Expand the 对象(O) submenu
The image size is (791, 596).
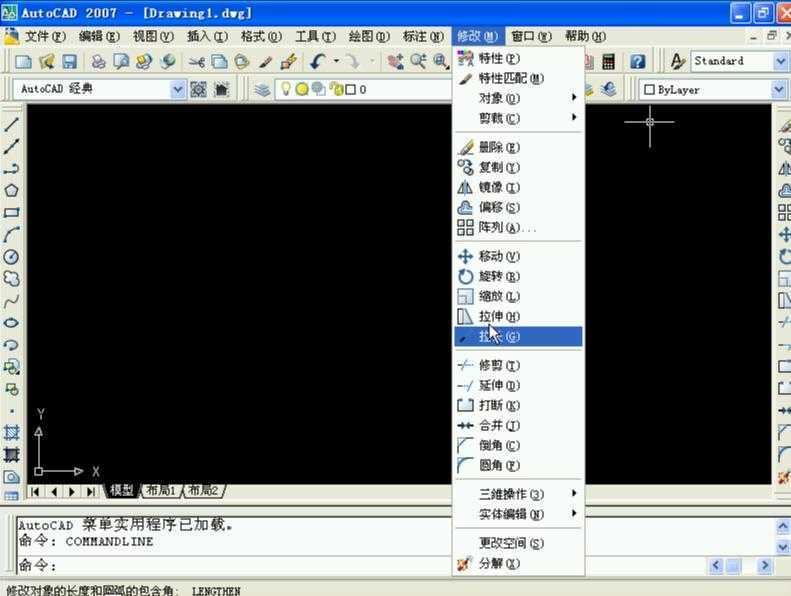518,98
